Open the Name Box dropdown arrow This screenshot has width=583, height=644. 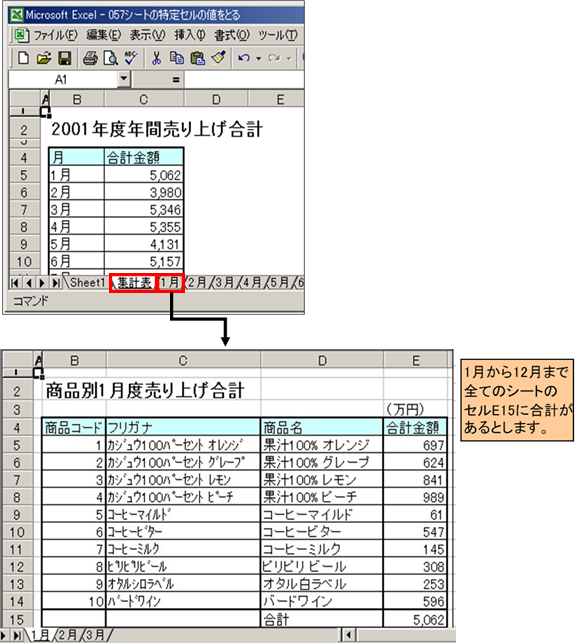coord(124,78)
